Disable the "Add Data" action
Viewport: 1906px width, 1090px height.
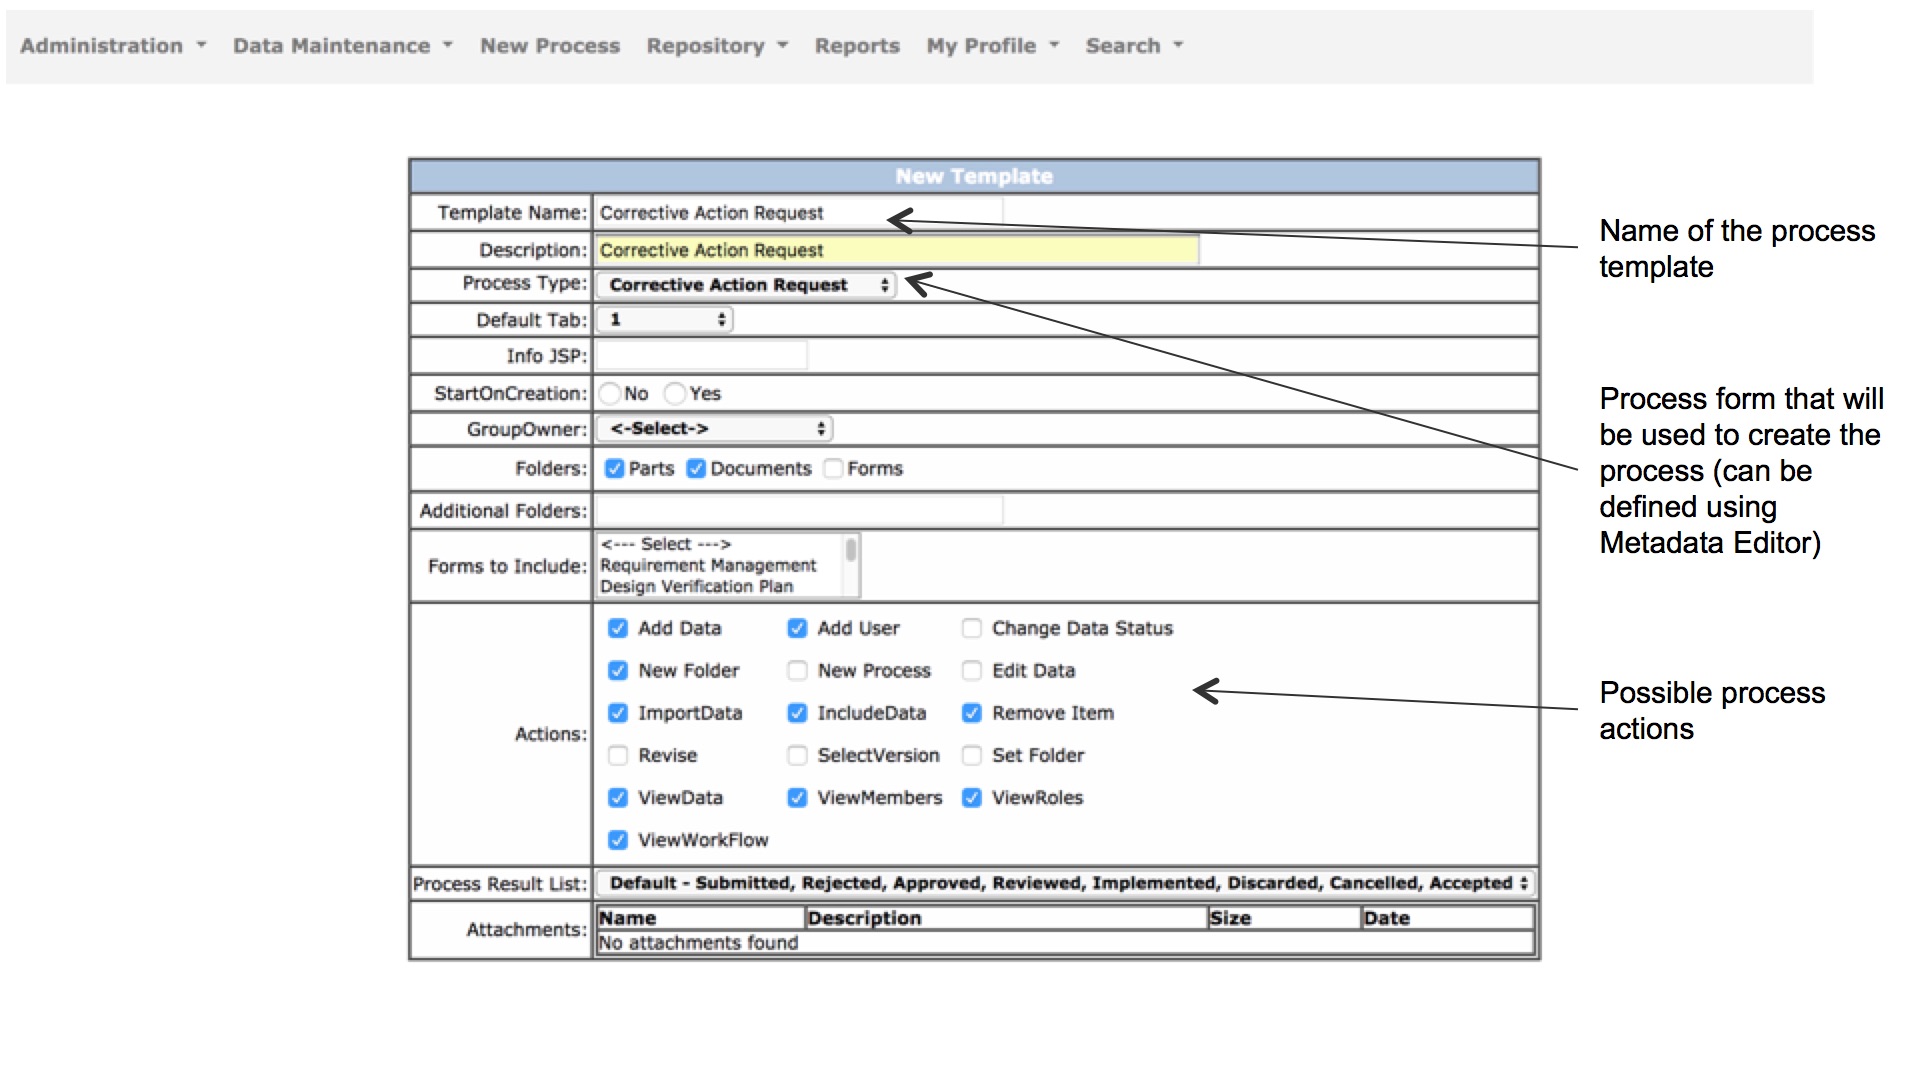click(617, 628)
